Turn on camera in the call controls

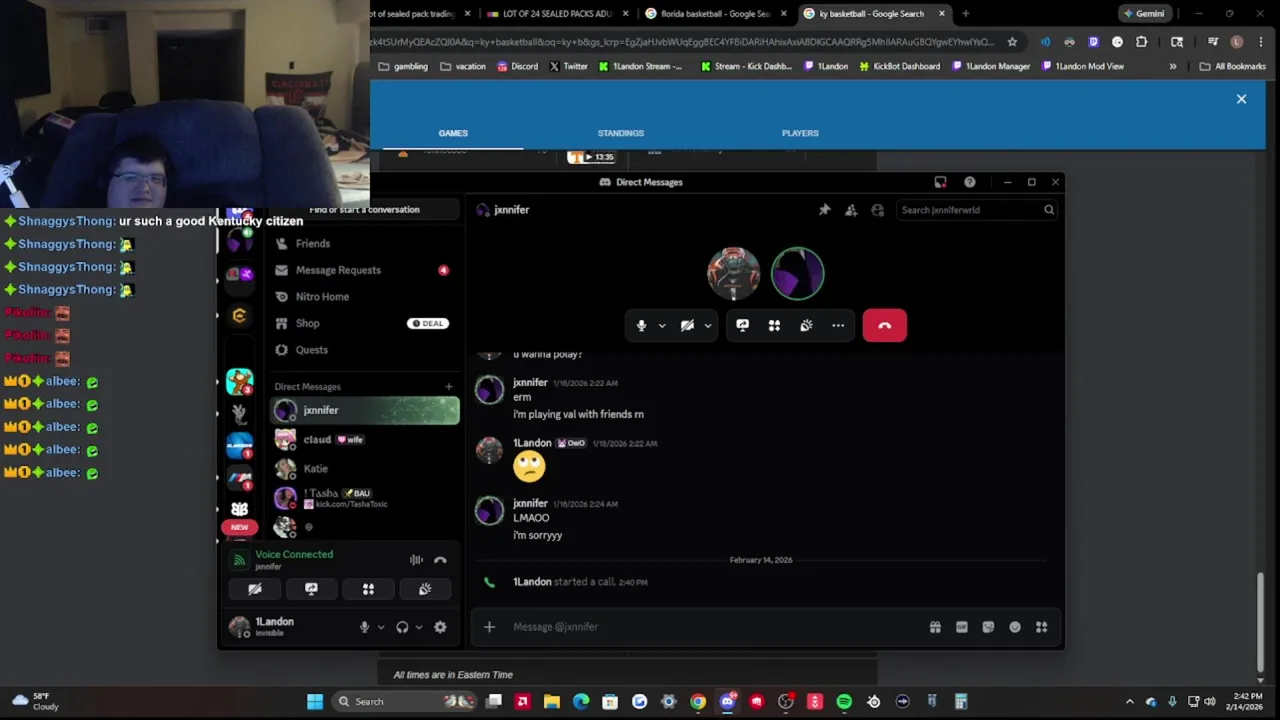pyautogui.click(x=687, y=325)
